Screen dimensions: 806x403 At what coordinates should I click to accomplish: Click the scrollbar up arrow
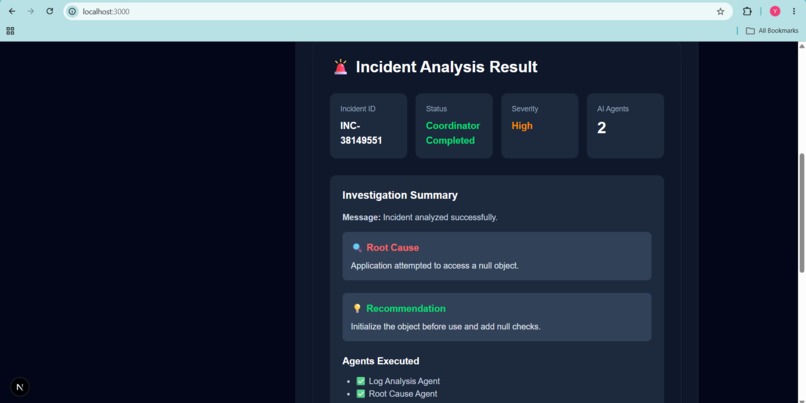[x=801, y=46]
